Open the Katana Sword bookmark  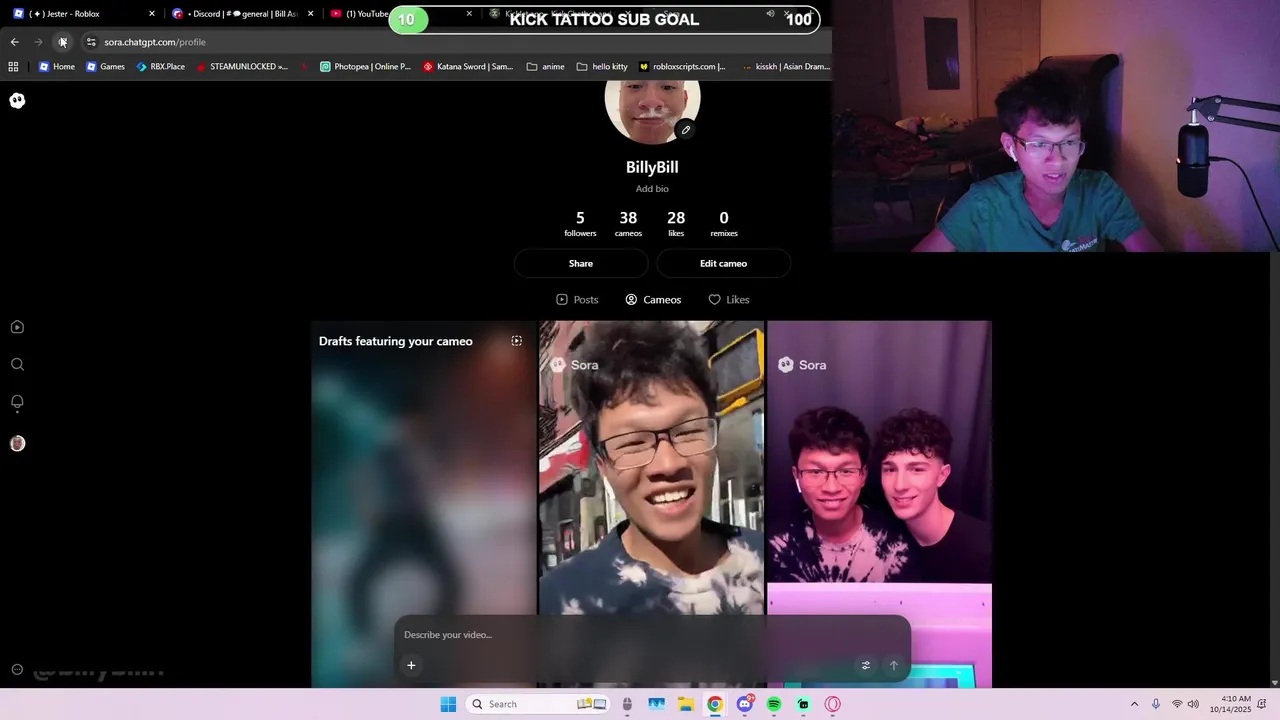tap(467, 67)
